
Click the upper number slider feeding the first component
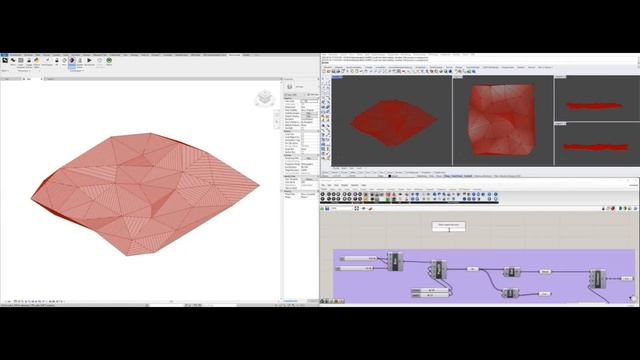pyautogui.click(x=358, y=258)
